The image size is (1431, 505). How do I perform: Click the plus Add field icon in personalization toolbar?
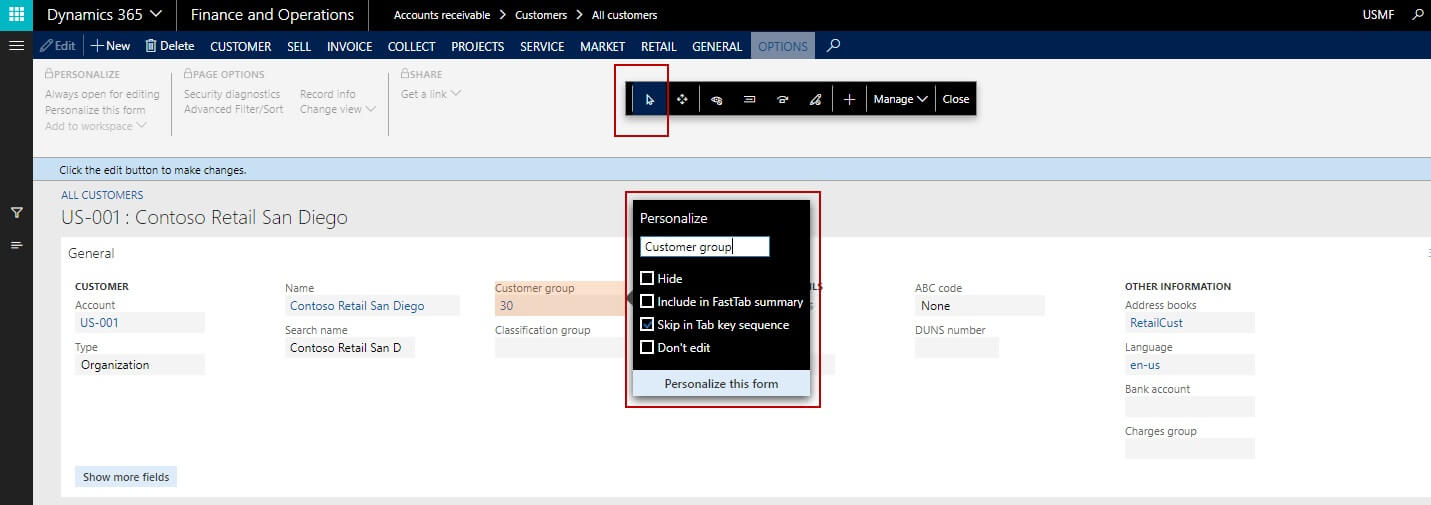coord(849,99)
